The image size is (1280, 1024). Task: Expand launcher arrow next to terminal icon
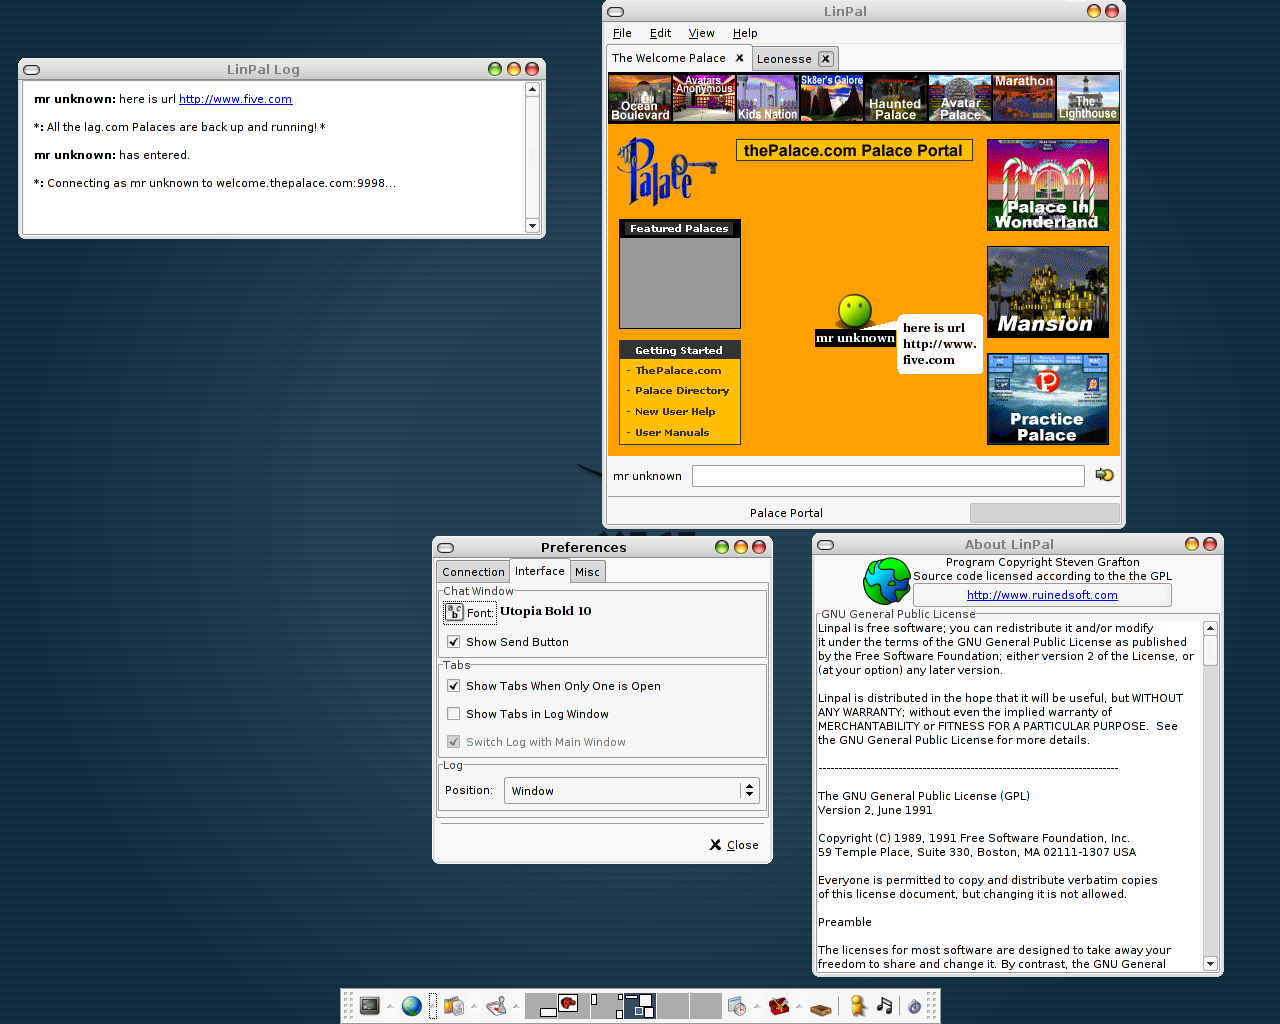pyautogui.click(x=390, y=1005)
